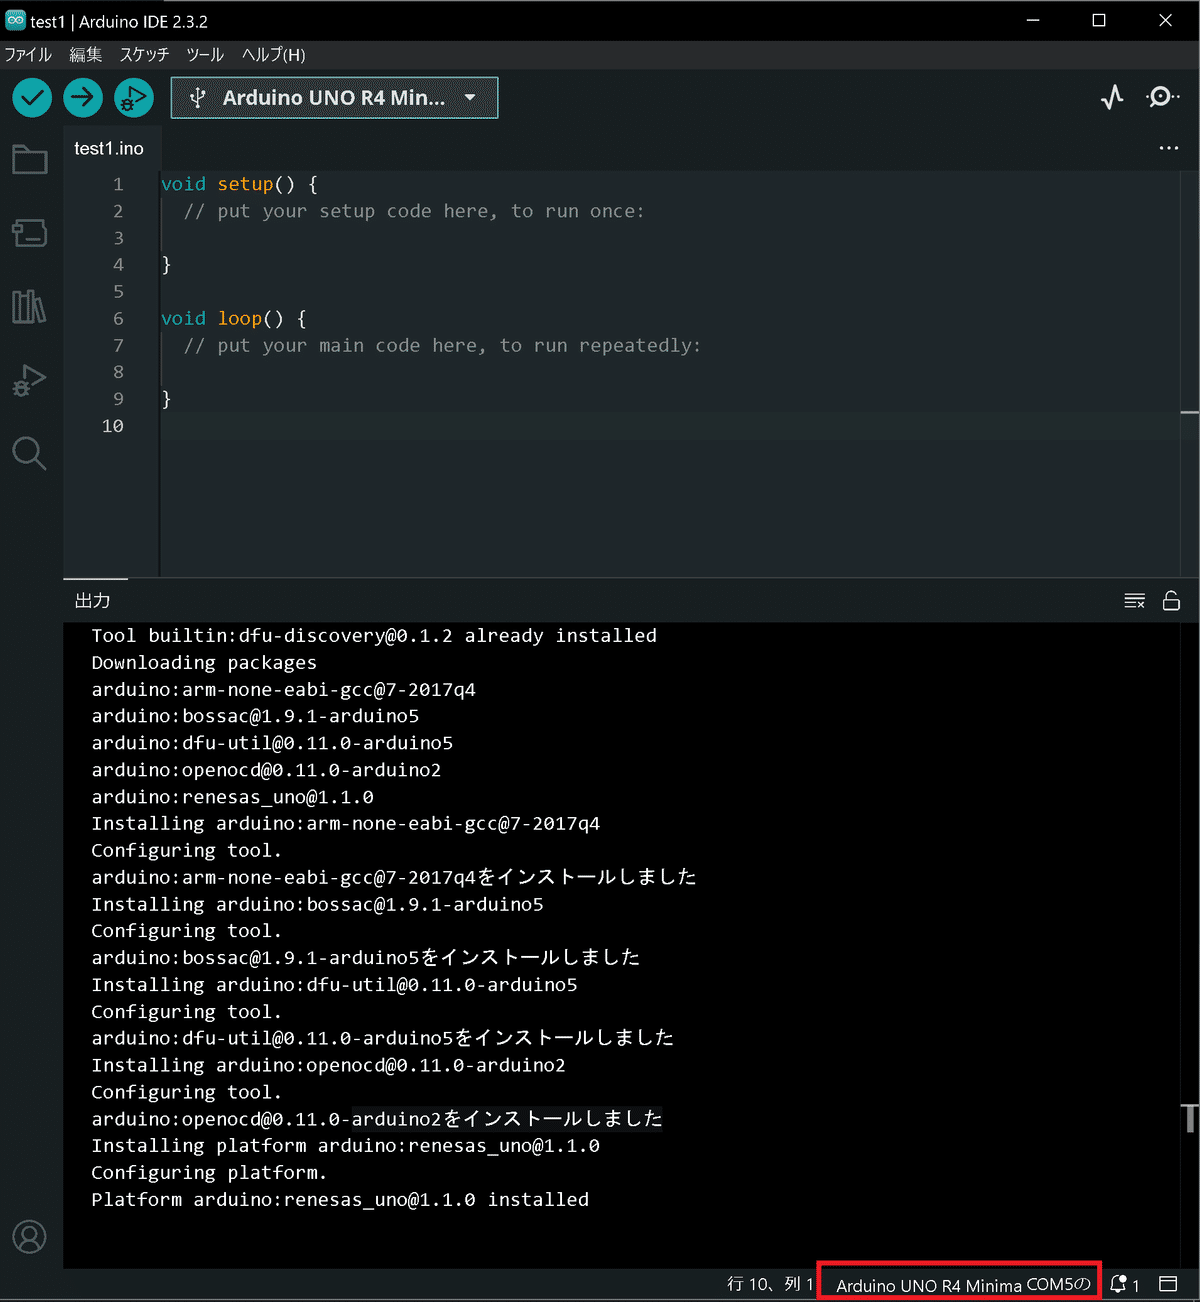The width and height of the screenshot is (1200, 1302).
Task: Start Debugging with the debug play button
Action: [x=134, y=98]
